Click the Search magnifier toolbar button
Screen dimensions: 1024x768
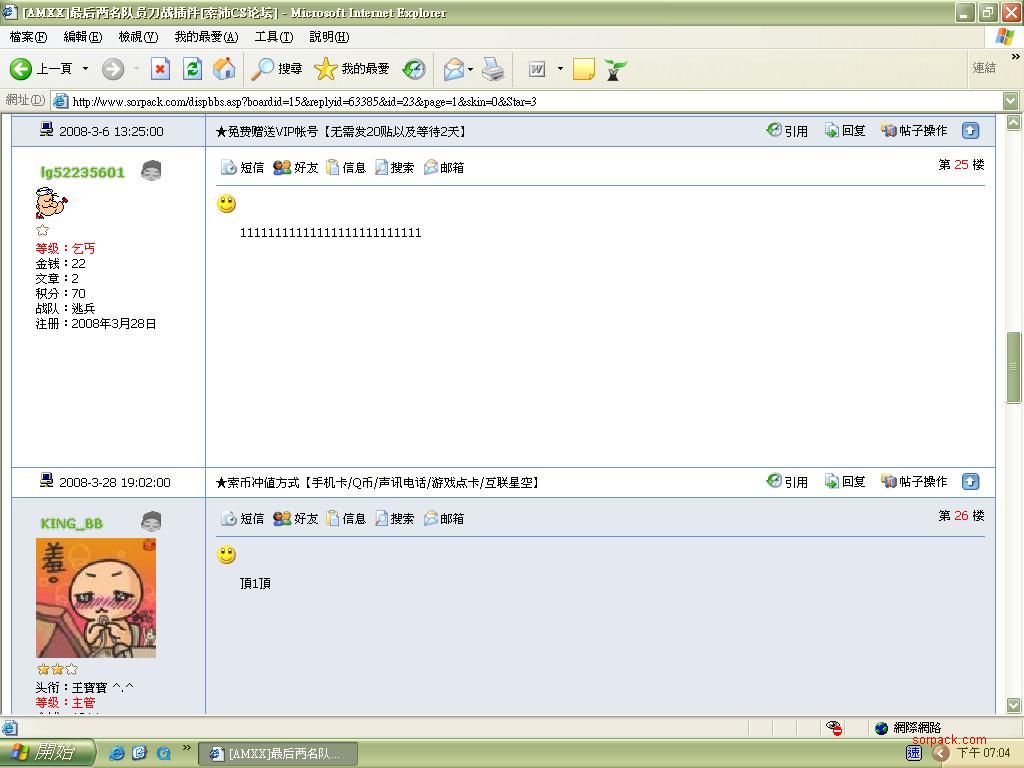coord(277,69)
